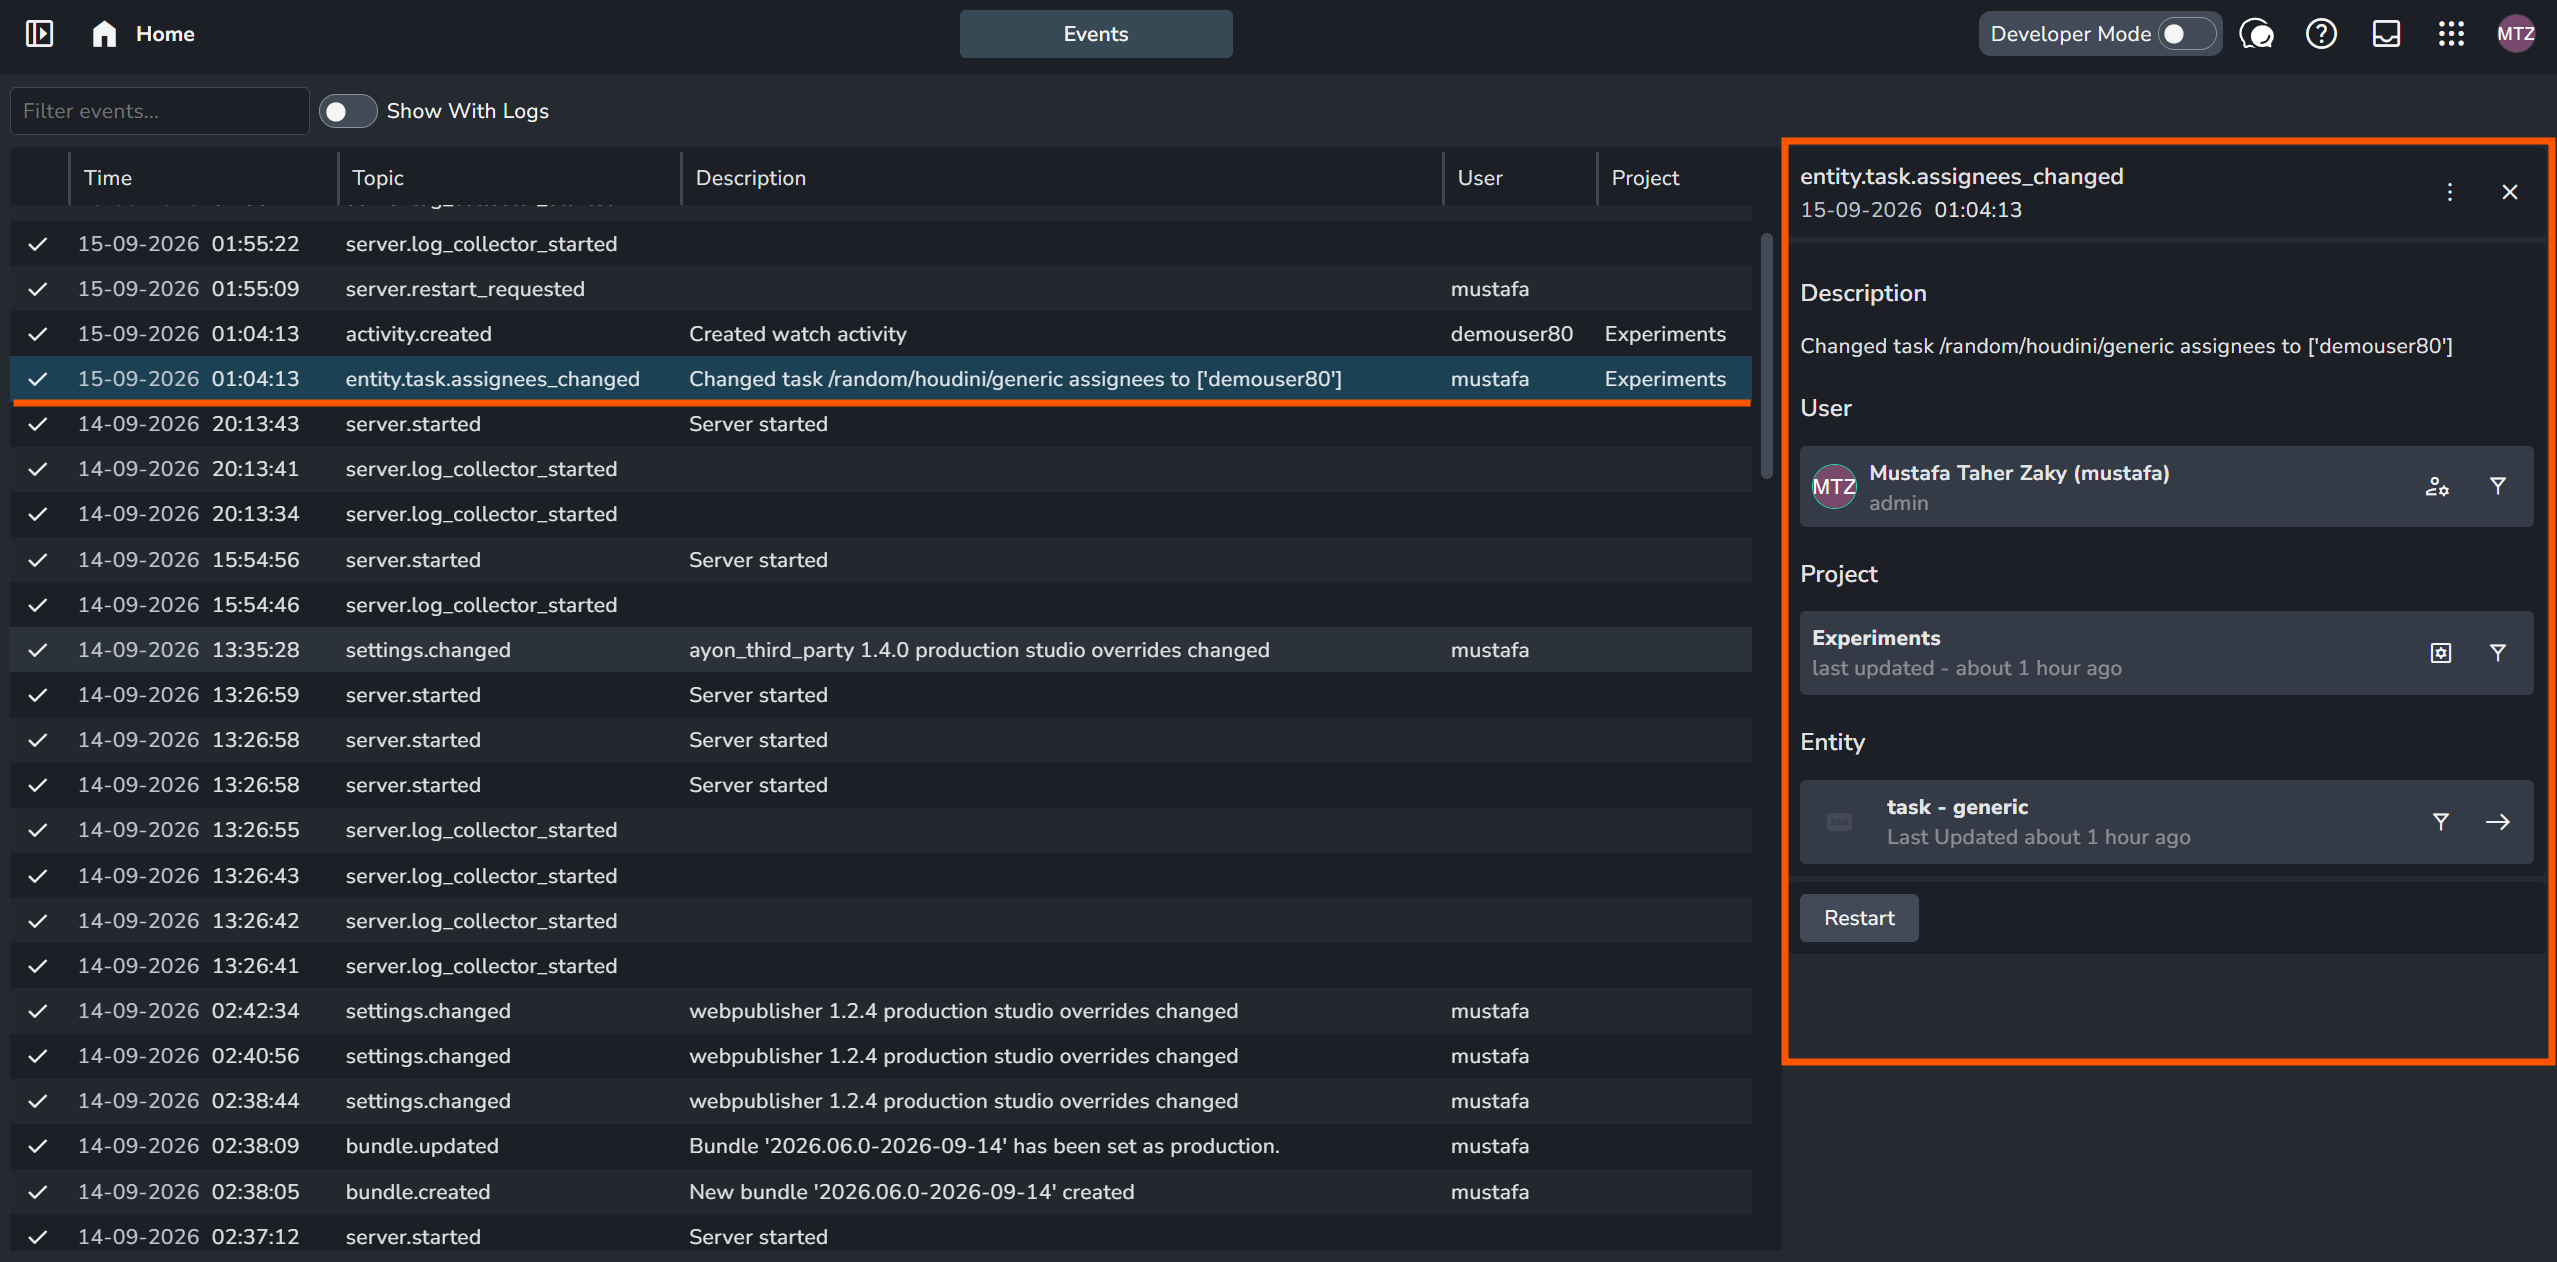Open the help question mark icon

(2321, 34)
